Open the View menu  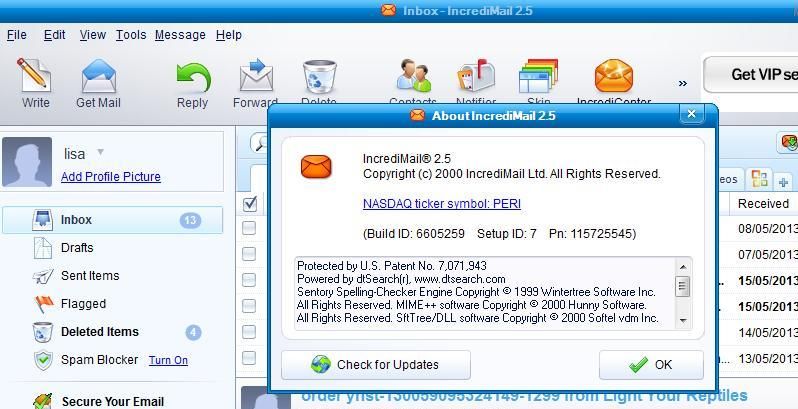tap(93, 35)
